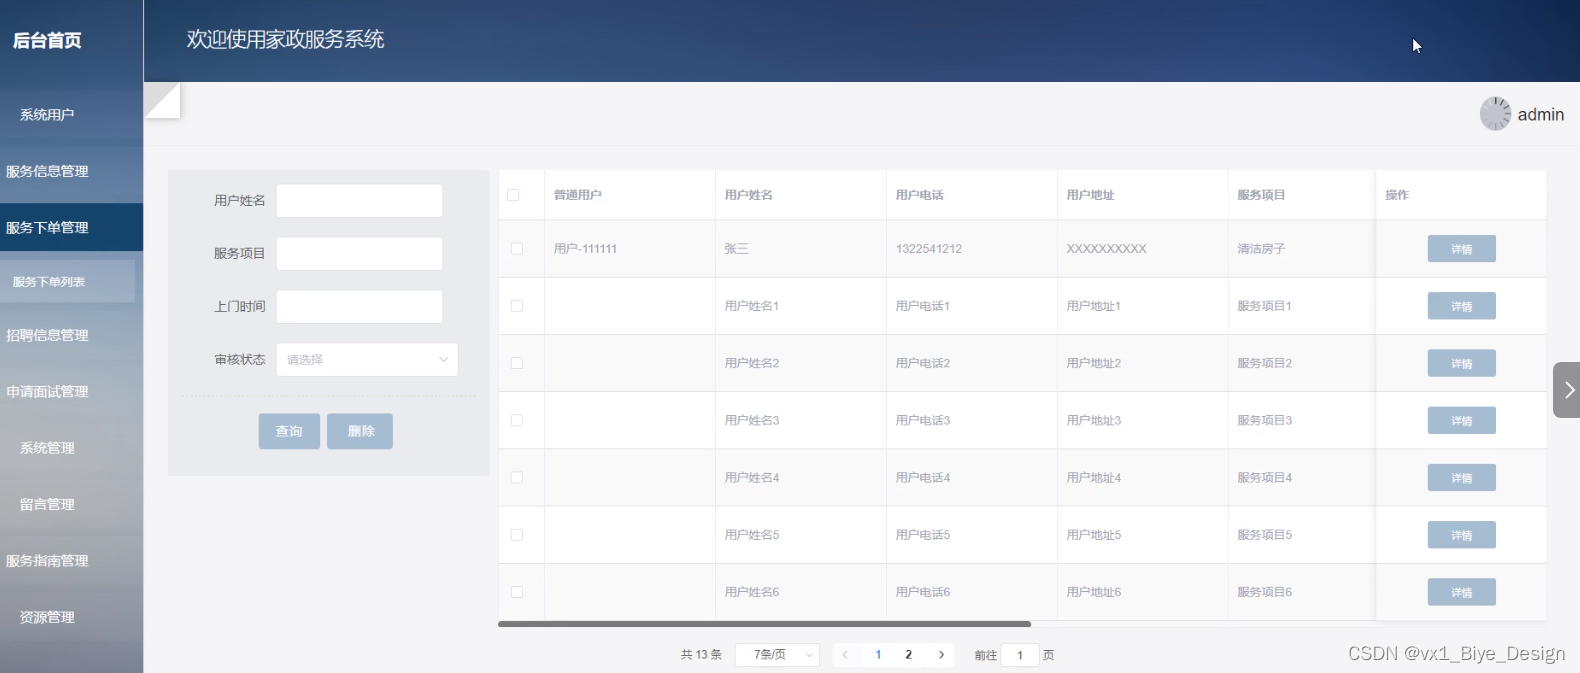The image size is (1580, 673).
Task: Expand 系统用户 sidebar menu
Action: 71,115
